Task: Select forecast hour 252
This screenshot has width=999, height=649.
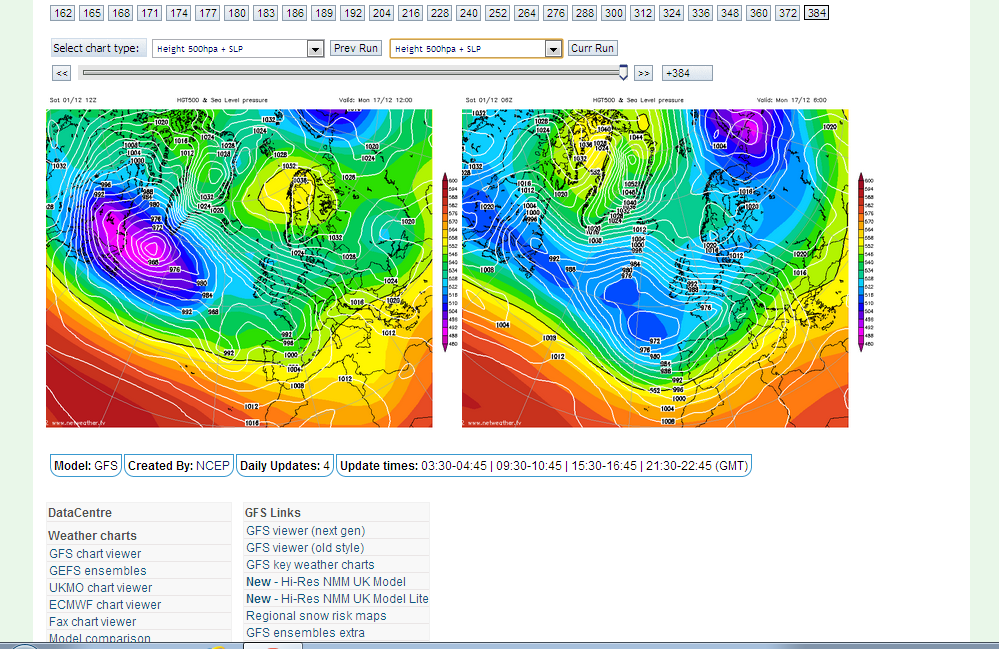Action: (498, 13)
